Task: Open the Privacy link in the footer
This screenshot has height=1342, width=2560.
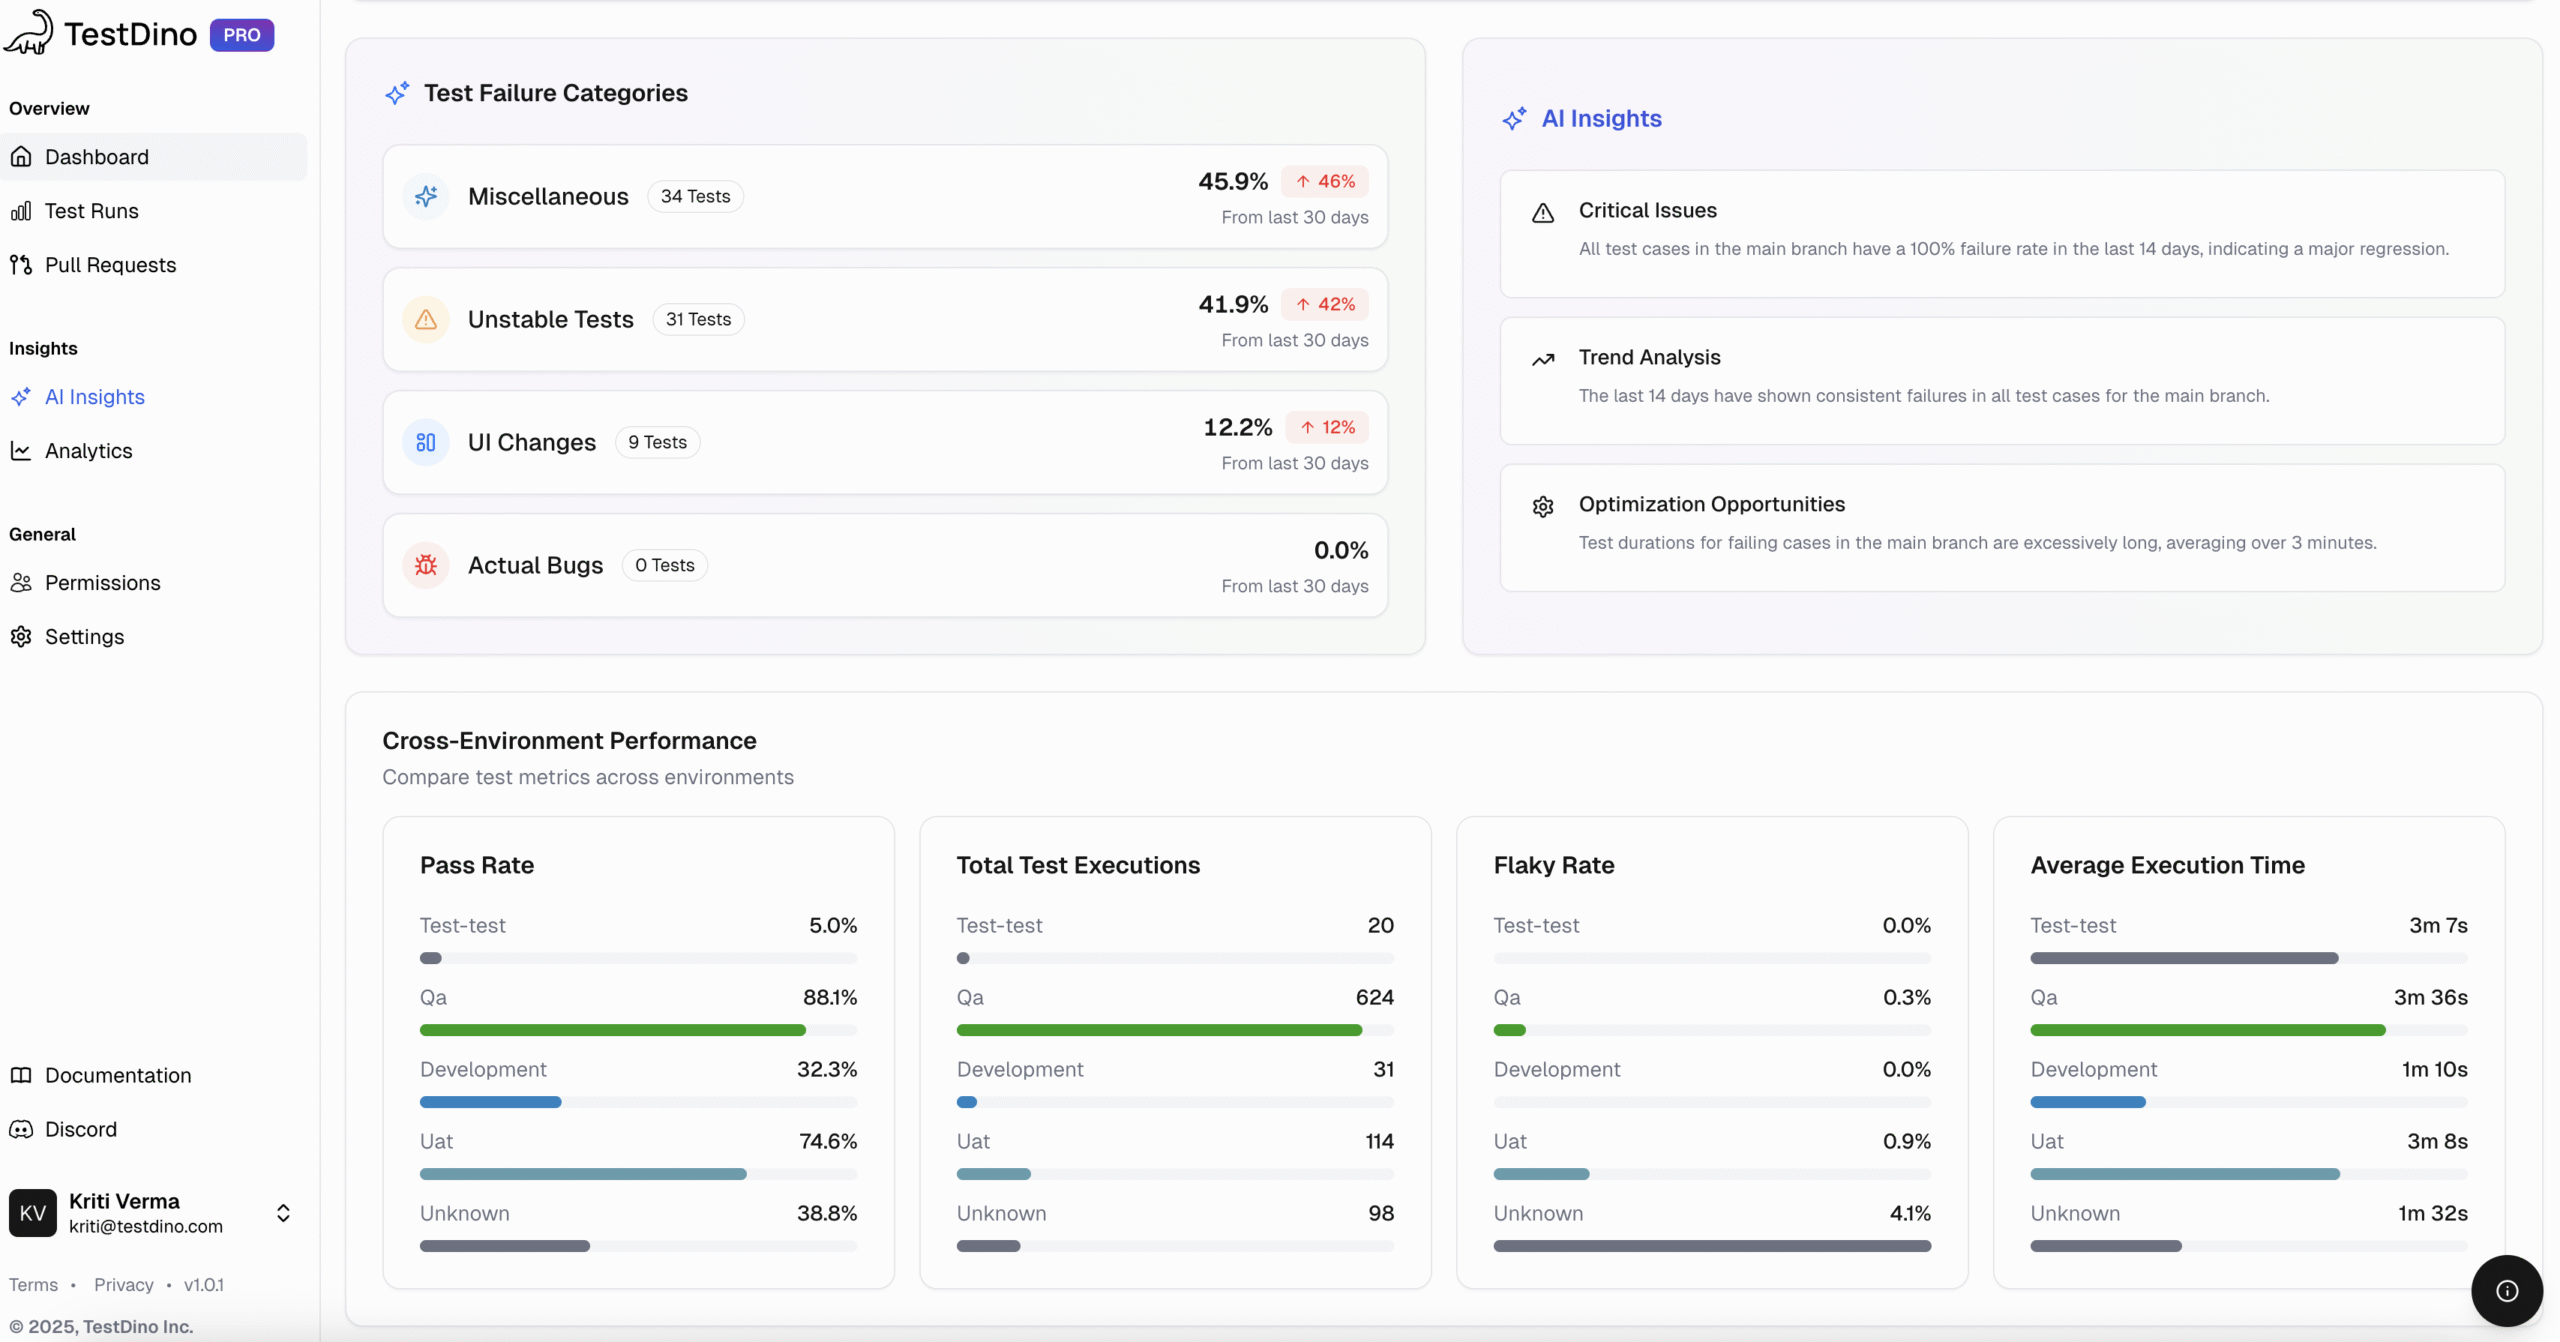Action: tap(123, 1284)
